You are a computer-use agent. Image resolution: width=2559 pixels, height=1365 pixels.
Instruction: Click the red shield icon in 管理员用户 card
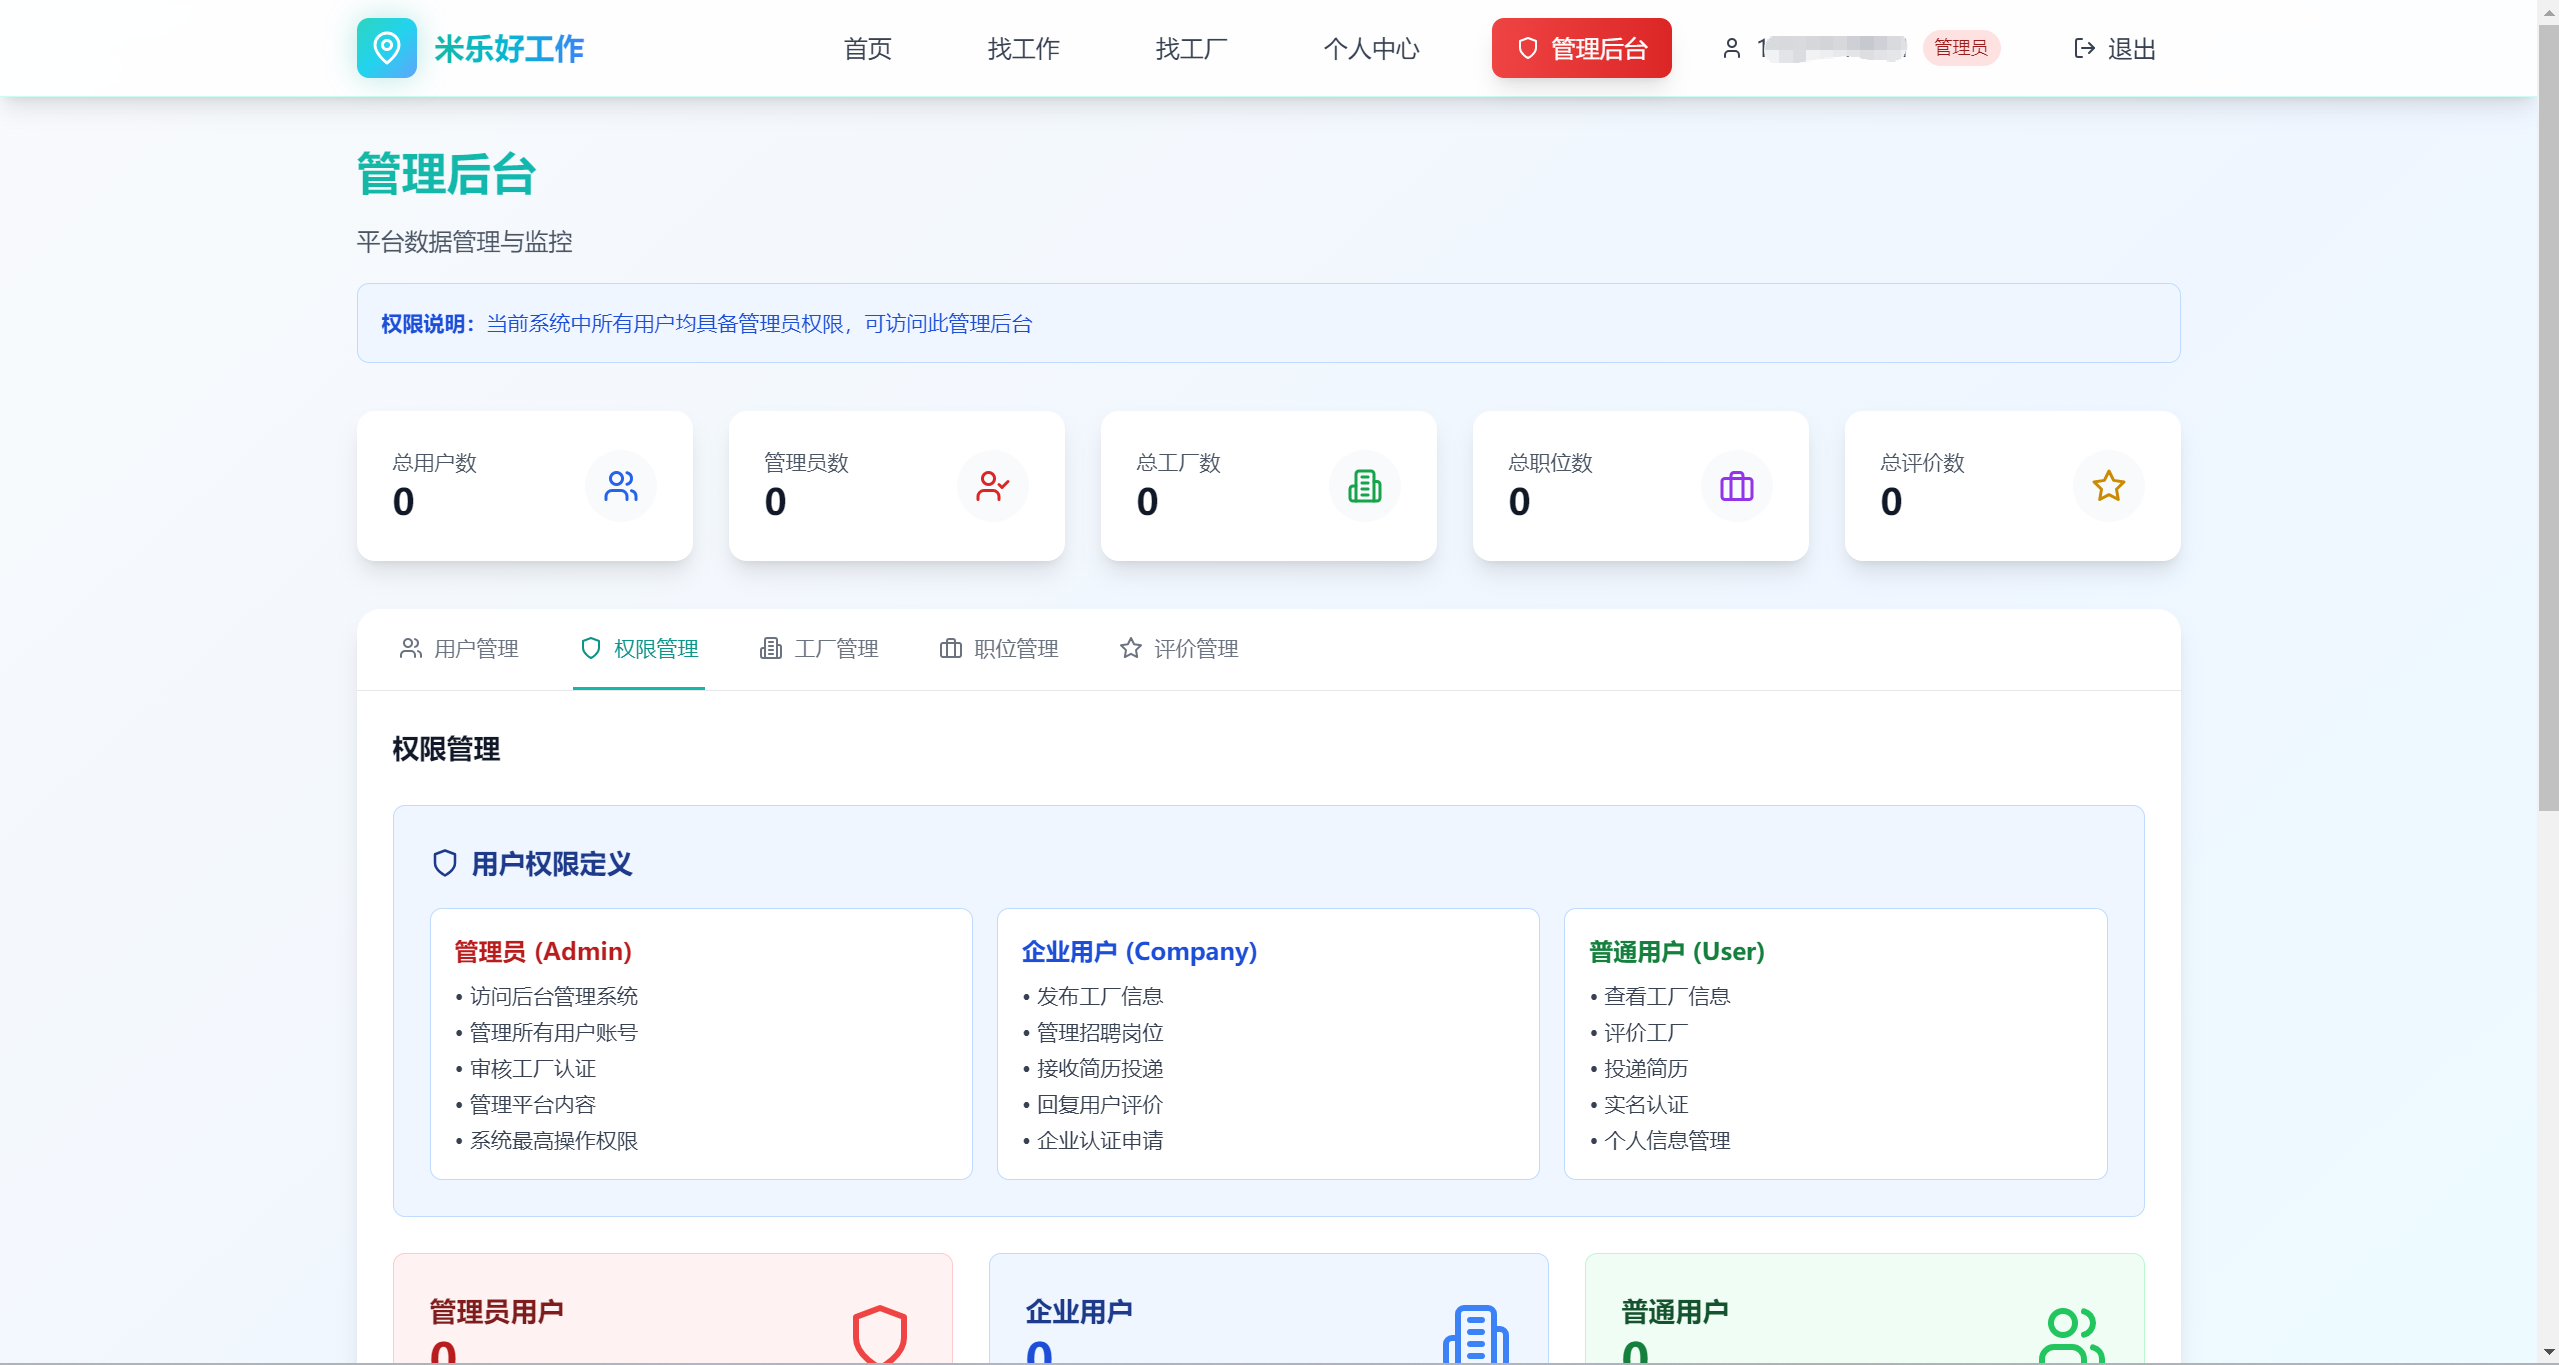[x=879, y=1333]
